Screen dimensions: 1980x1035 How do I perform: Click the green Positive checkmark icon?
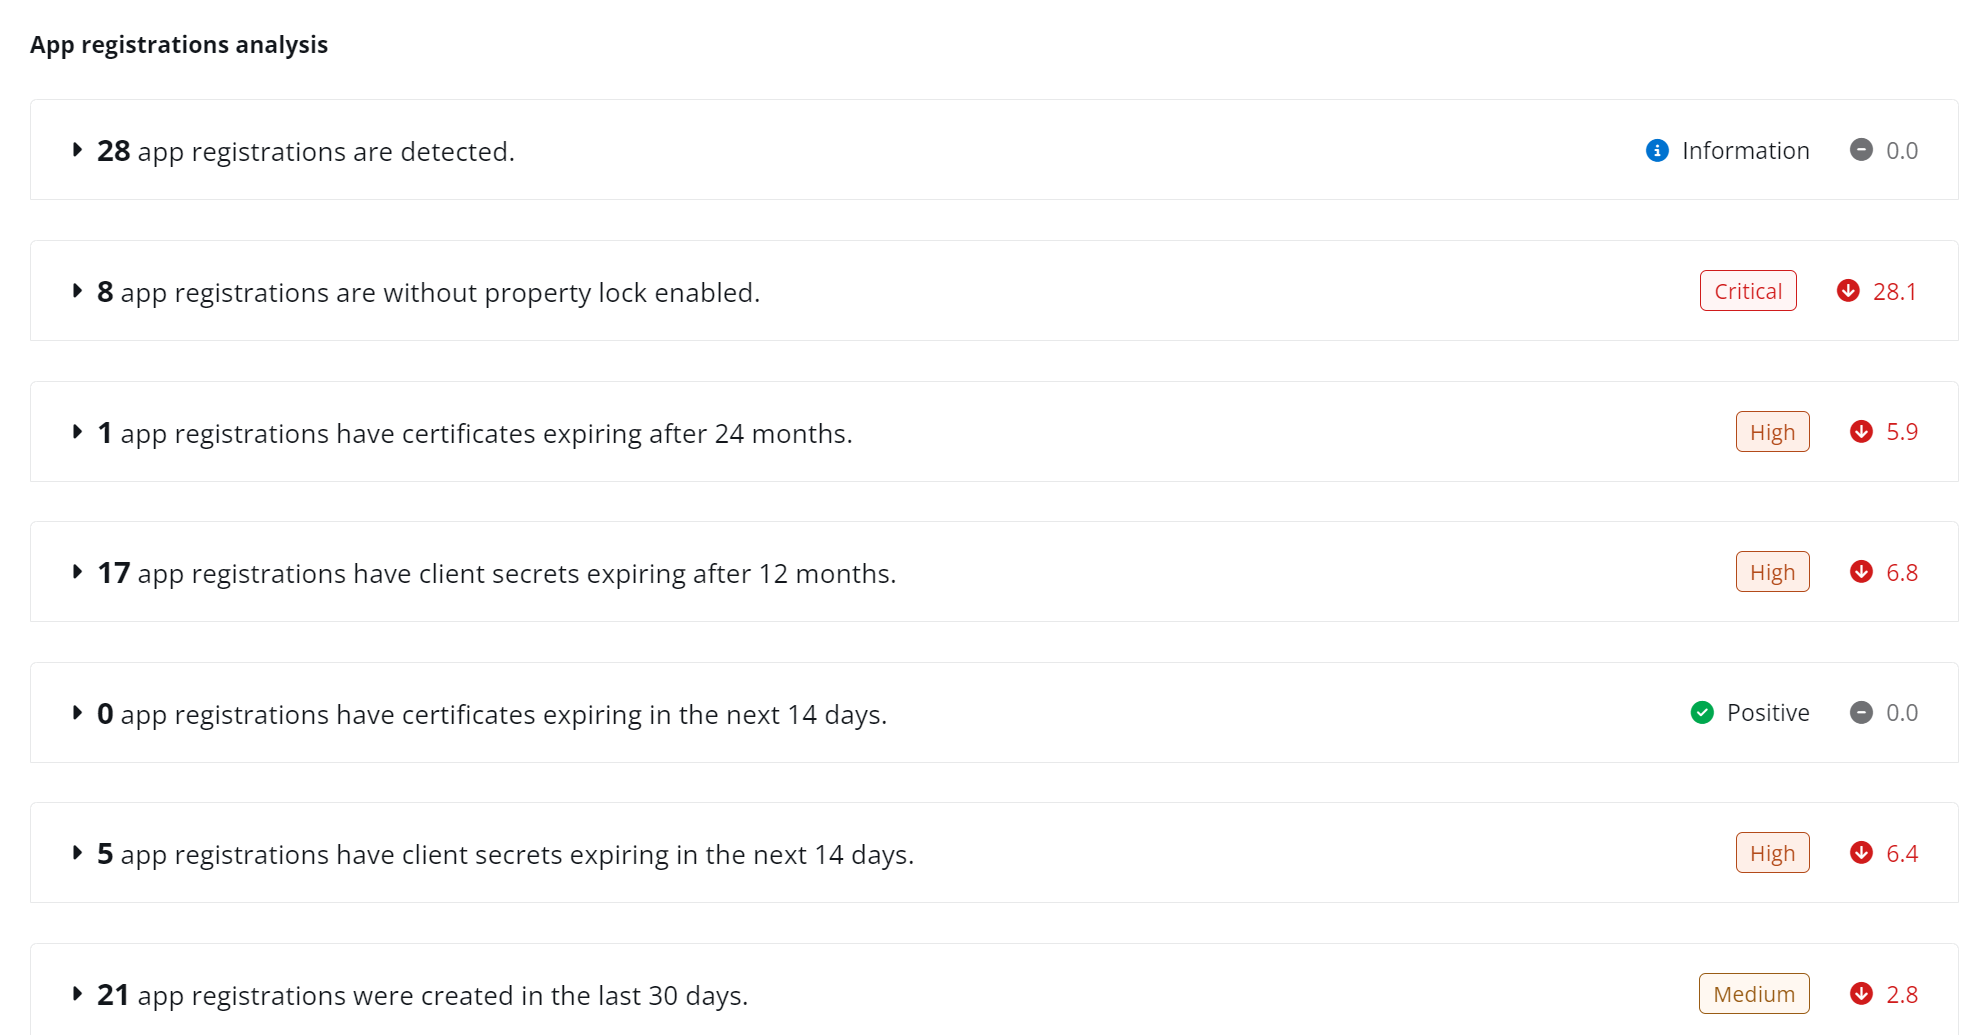click(1701, 712)
